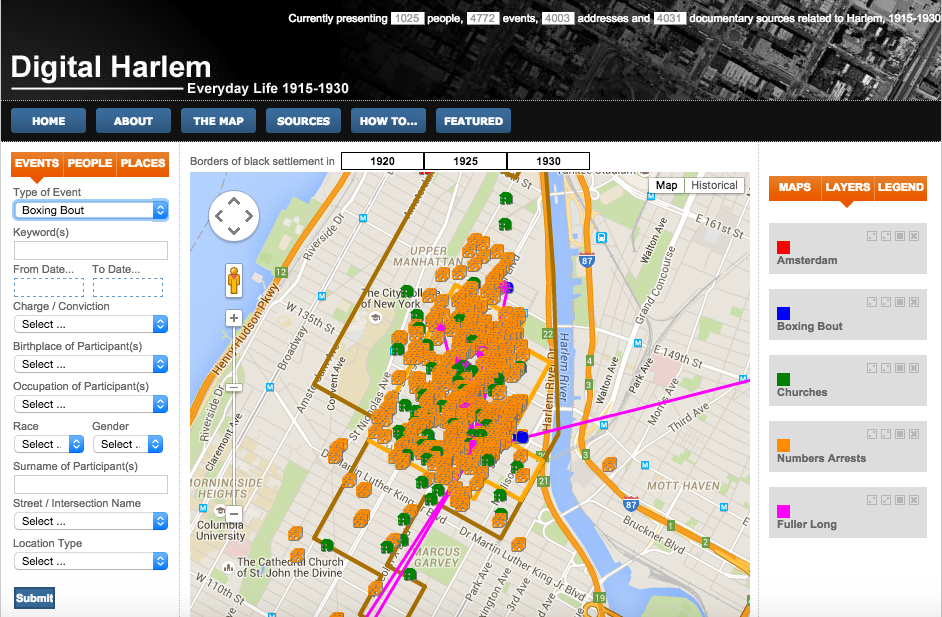This screenshot has height=617, width=942.
Task: Click the map zoom out minus button
Action: point(234,514)
